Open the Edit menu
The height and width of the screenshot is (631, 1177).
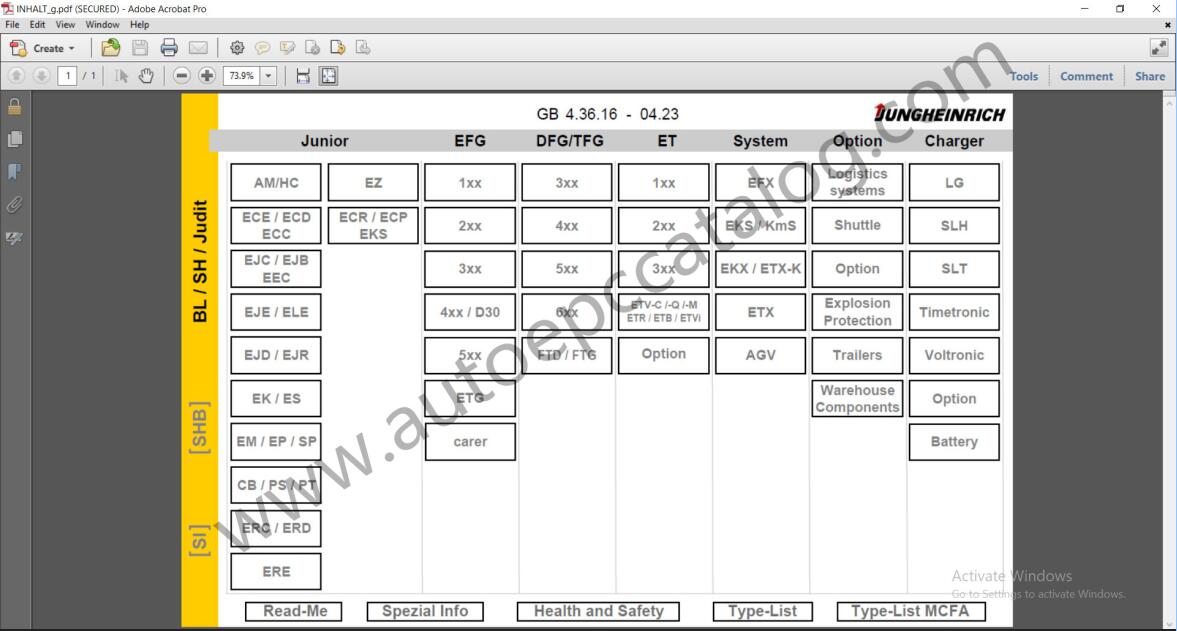(x=38, y=25)
